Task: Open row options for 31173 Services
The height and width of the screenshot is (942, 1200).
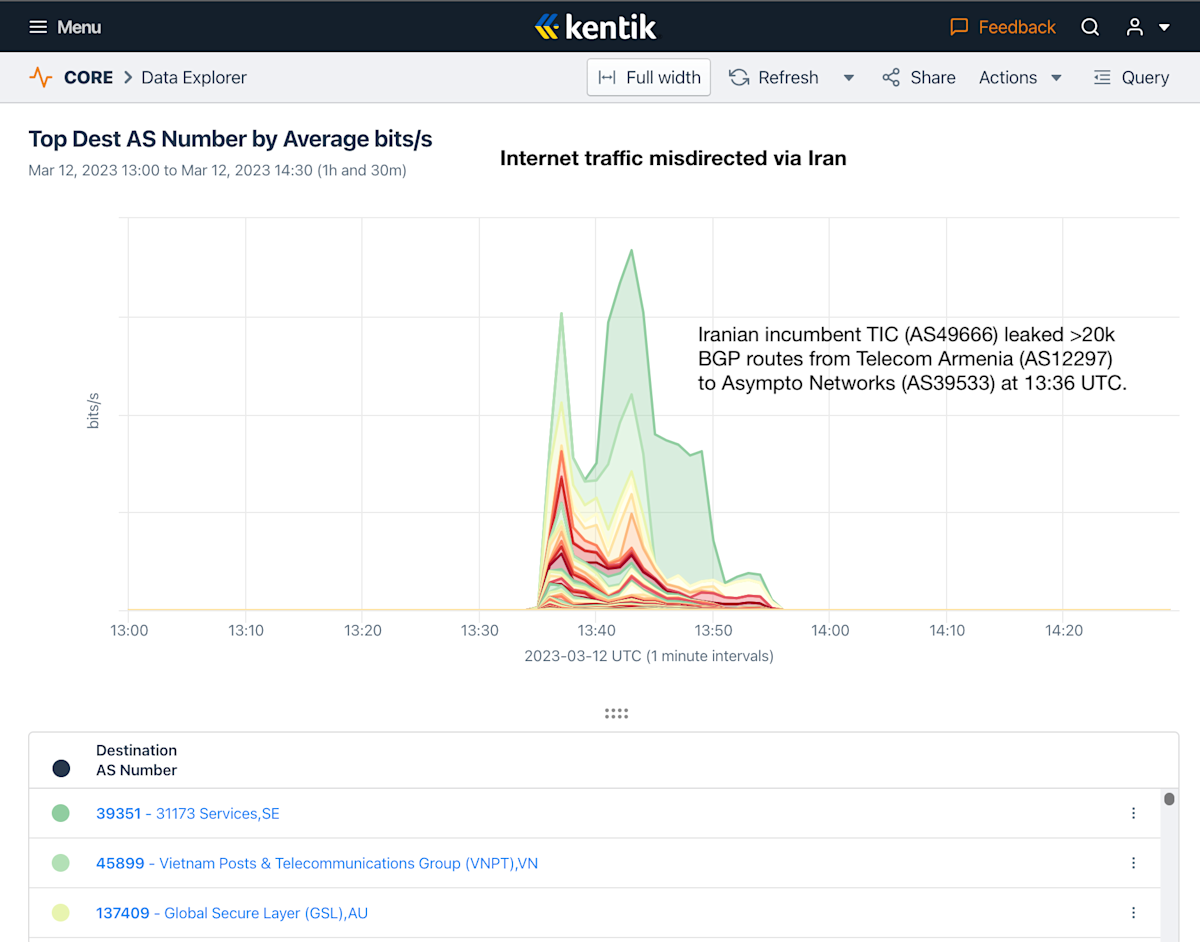Action: coord(1133,813)
